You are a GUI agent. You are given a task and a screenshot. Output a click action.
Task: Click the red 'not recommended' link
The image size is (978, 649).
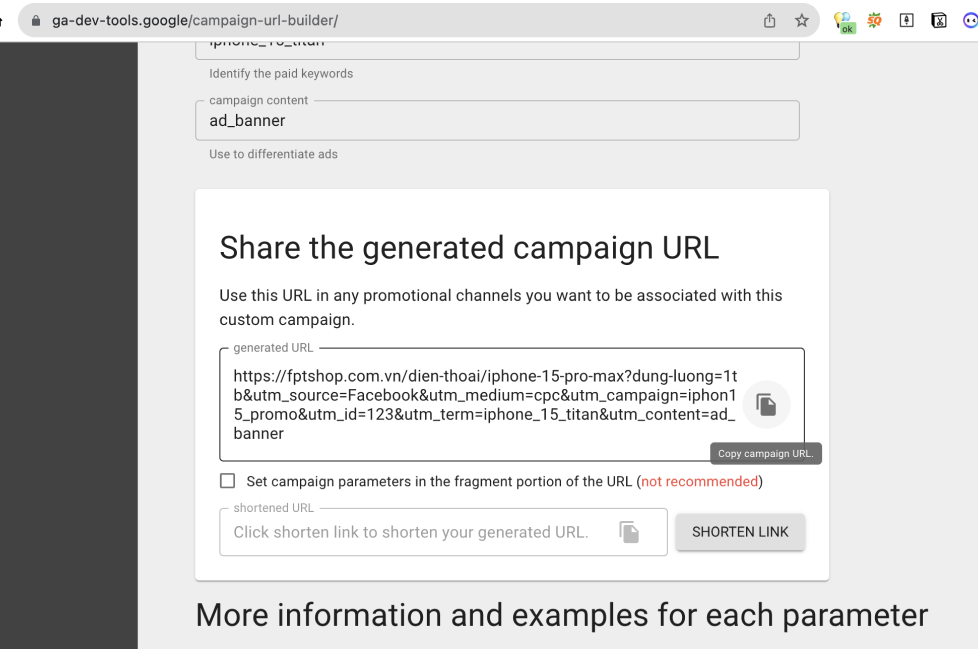(699, 481)
